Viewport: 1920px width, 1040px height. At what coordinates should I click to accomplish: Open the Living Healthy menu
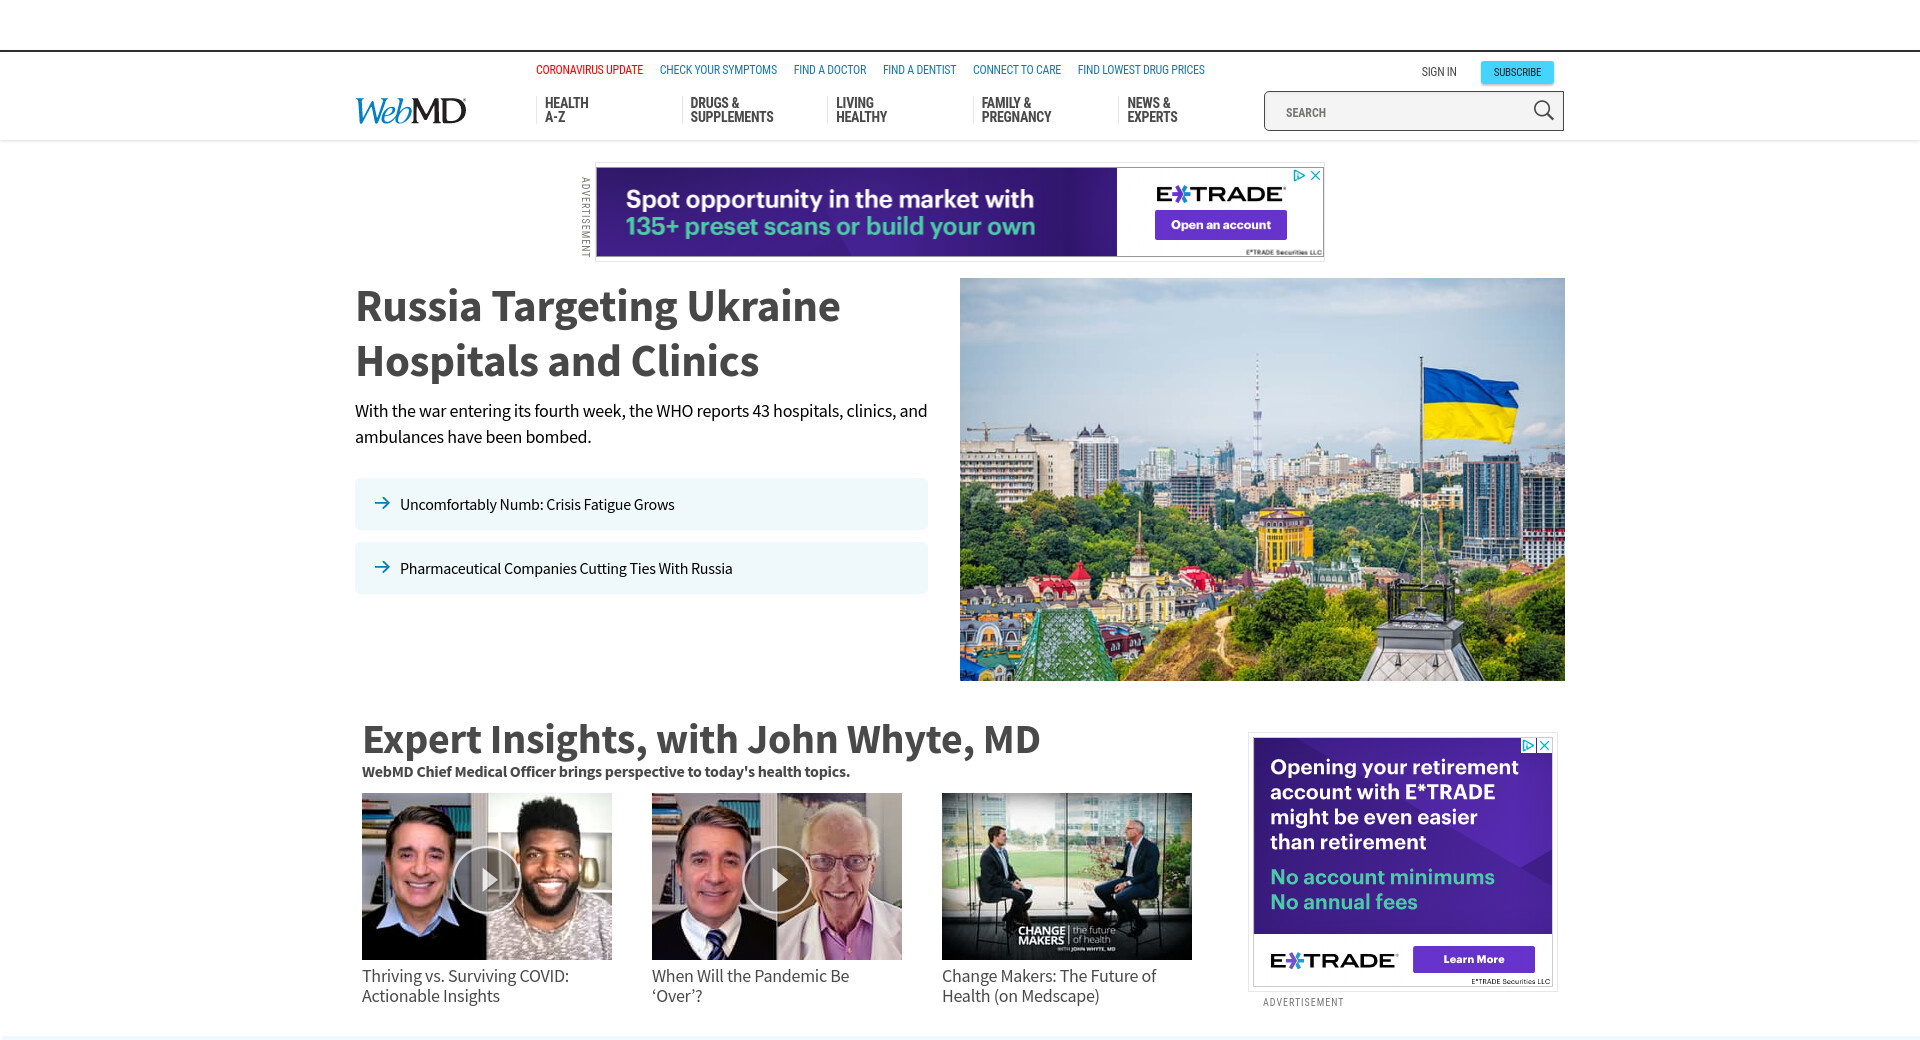pos(861,110)
